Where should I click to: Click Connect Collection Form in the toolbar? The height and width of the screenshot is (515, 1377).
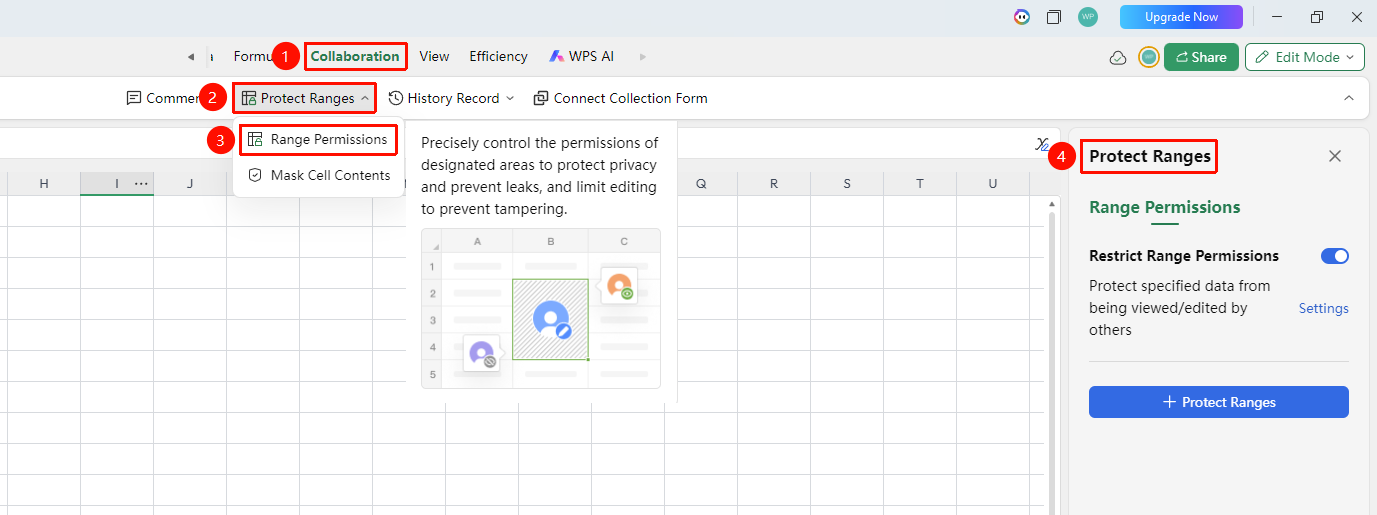click(x=620, y=98)
